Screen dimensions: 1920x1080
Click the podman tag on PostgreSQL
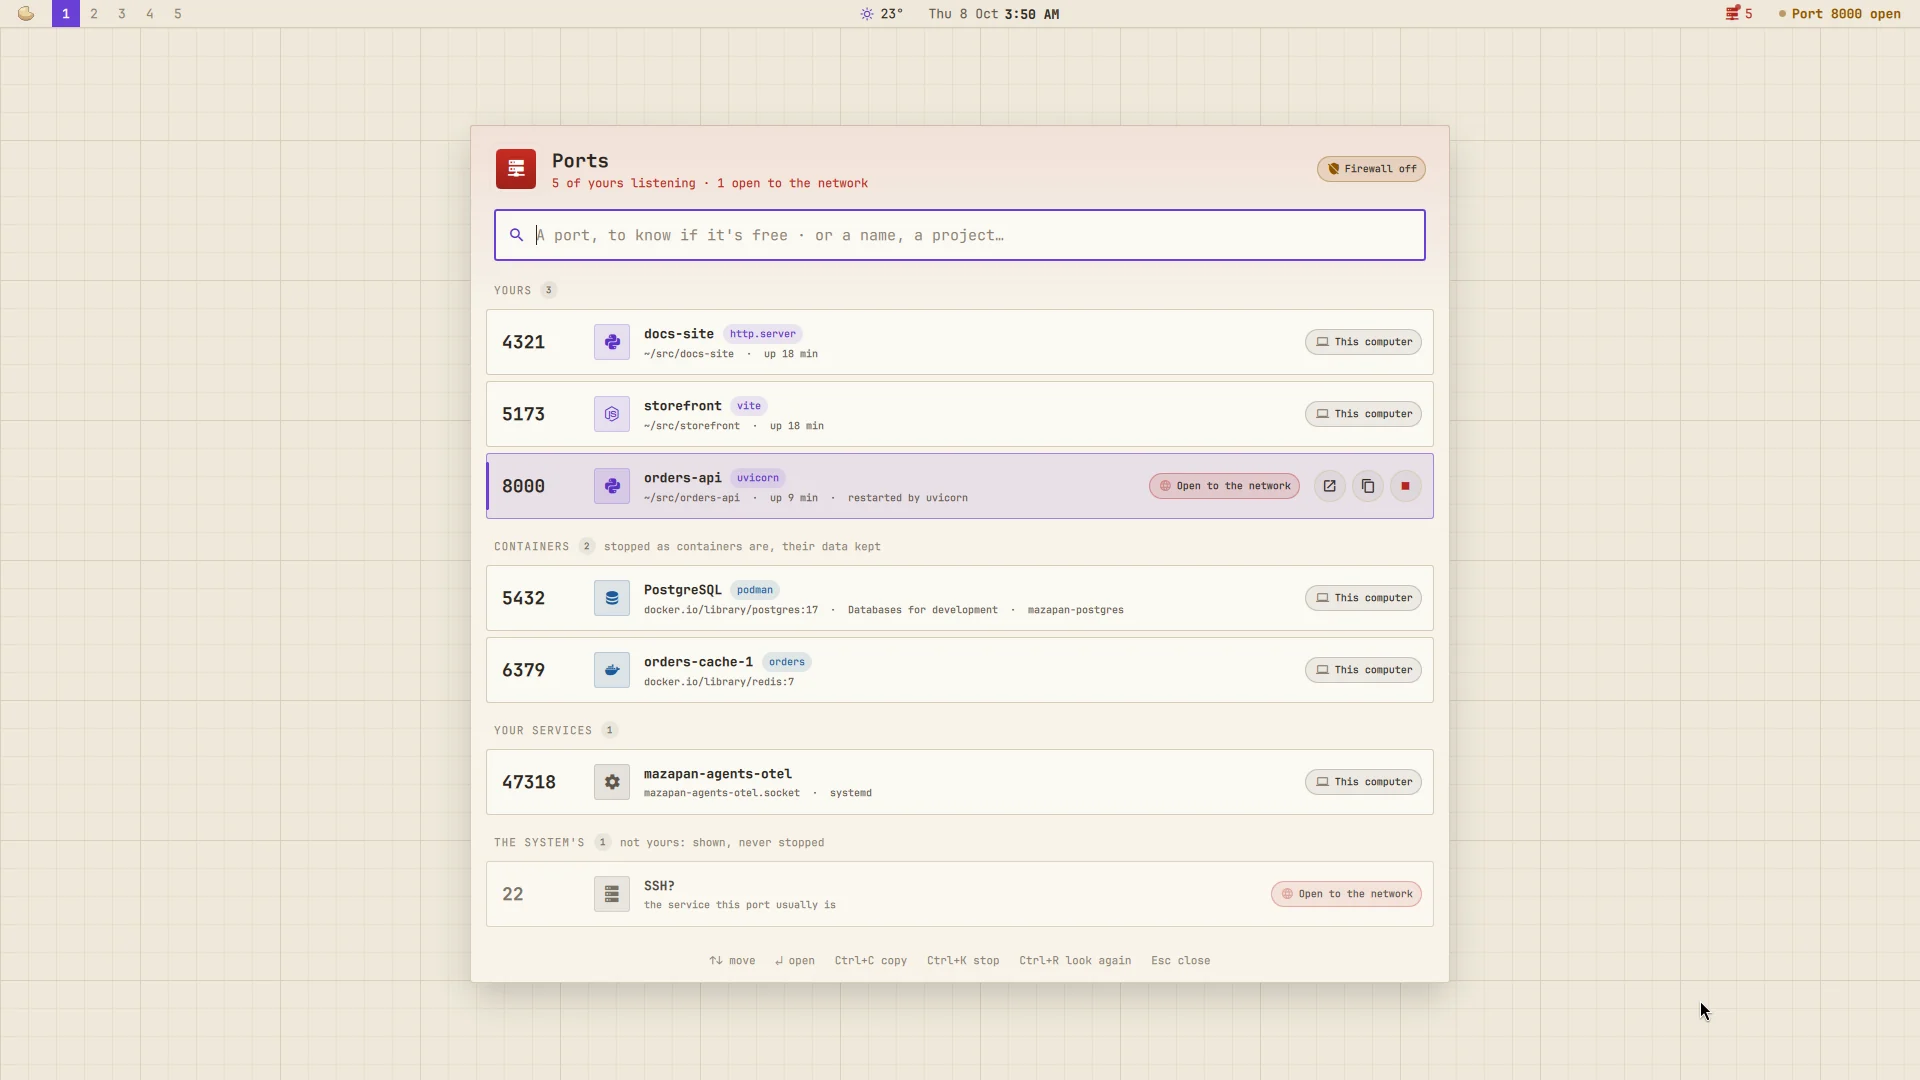point(755,590)
